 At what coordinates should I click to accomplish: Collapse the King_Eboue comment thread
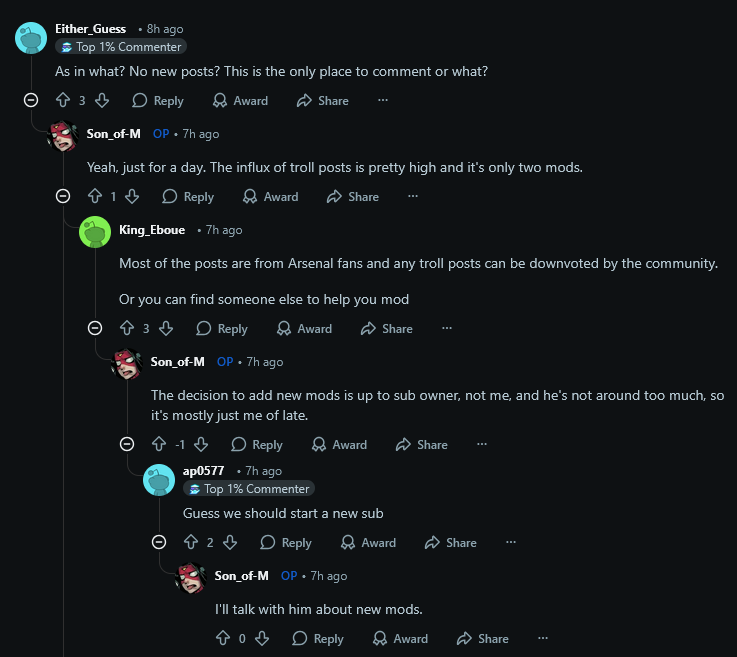(95, 328)
